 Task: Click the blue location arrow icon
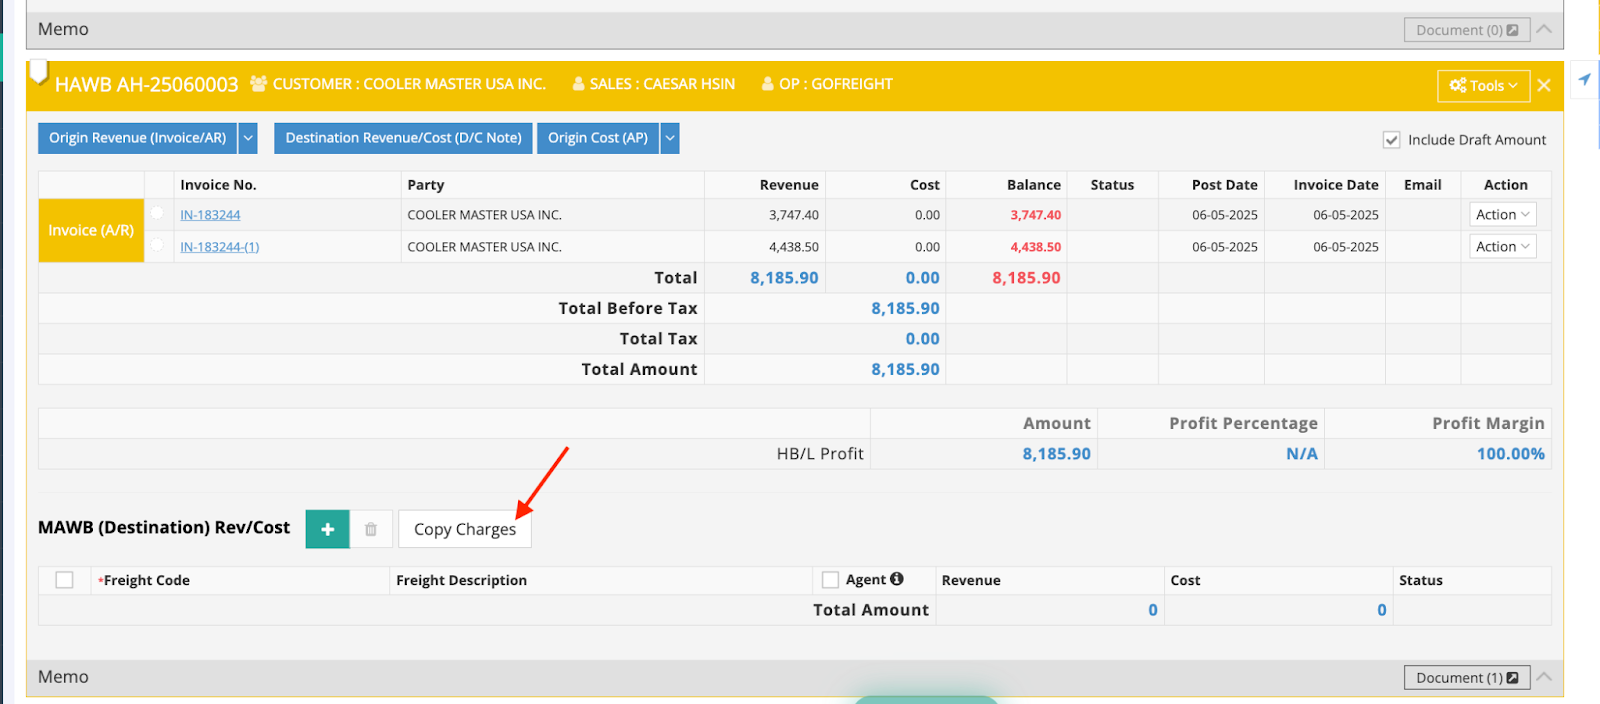pyautogui.click(x=1584, y=80)
